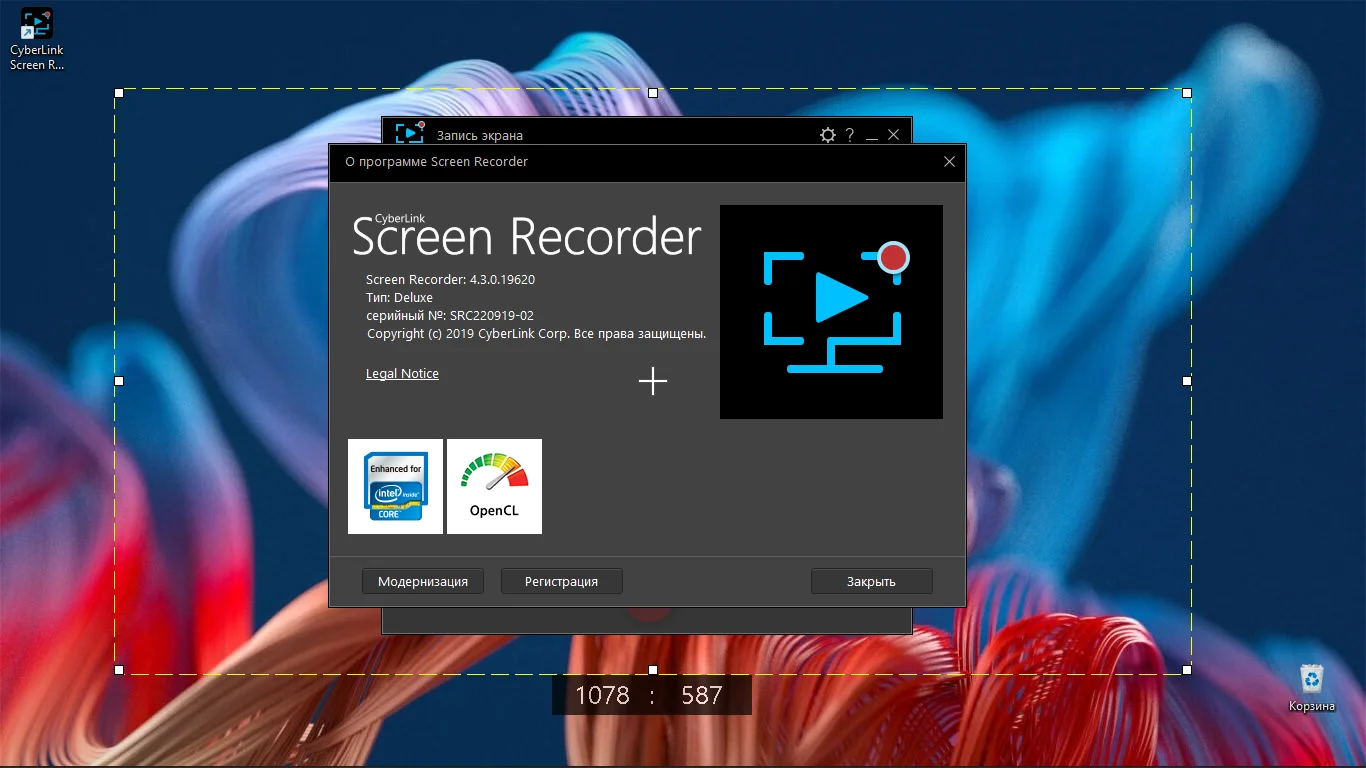Screen dimensions: 1366x768
Task: Click the Регистрация button
Action: pyautogui.click(x=561, y=581)
